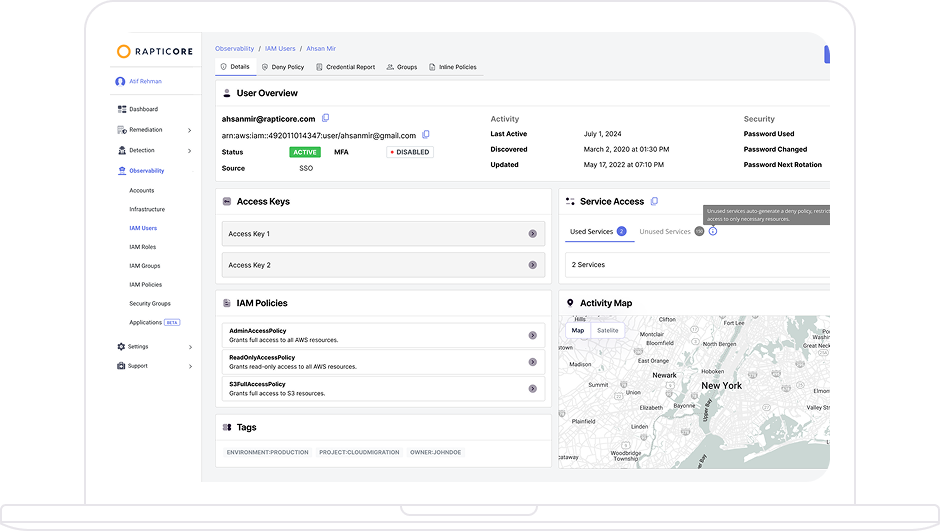Viewport: 940px width, 531px height.
Task: Expand Access Key 2 row
Action: pyautogui.click(x=532, y=265)
